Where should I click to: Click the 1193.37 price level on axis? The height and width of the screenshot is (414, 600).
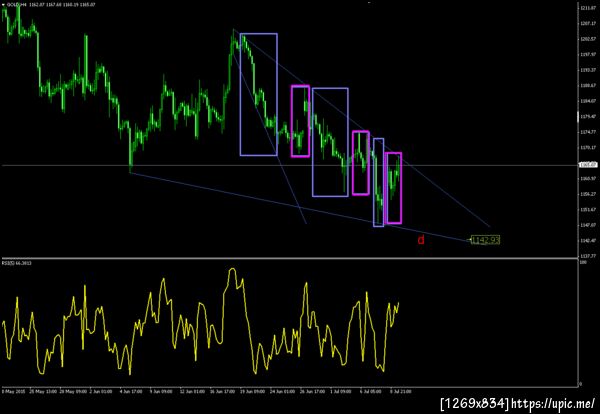(x=587, y=70)
